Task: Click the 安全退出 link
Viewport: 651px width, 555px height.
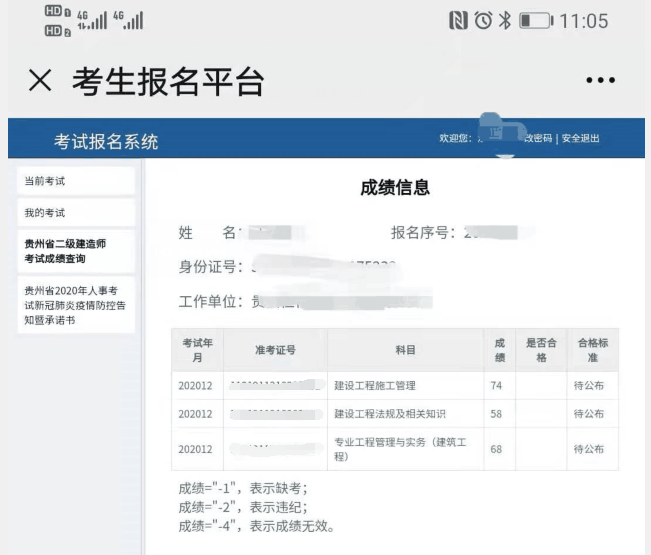Action: pyautogui.click(x=580, y=139)
